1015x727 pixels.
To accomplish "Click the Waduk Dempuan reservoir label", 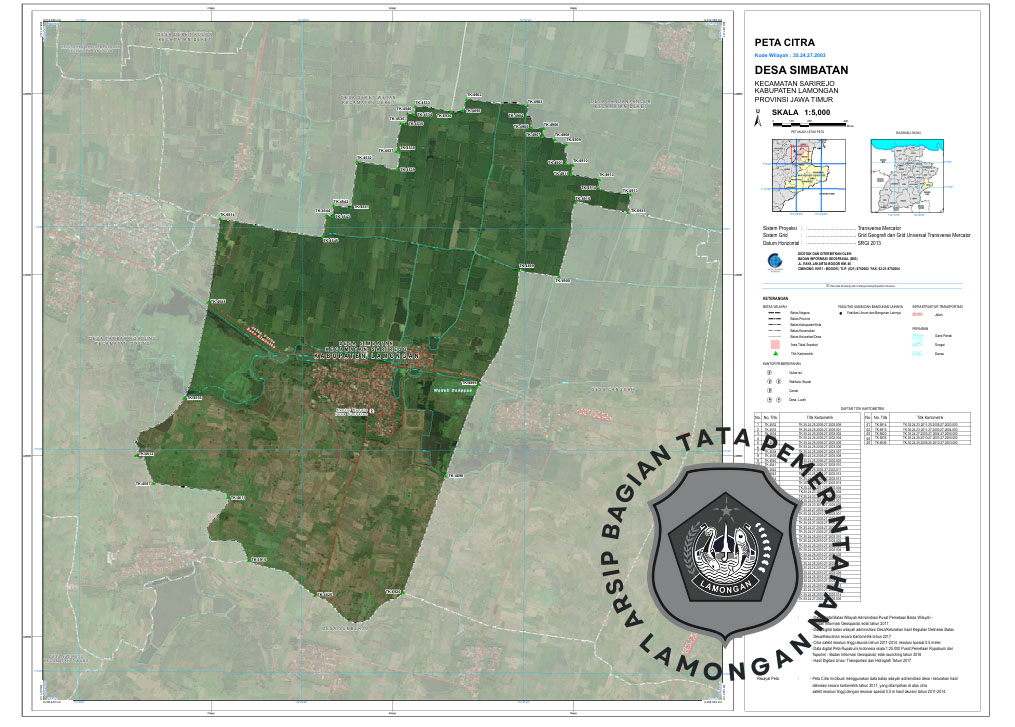I will (x=452, y=391).
